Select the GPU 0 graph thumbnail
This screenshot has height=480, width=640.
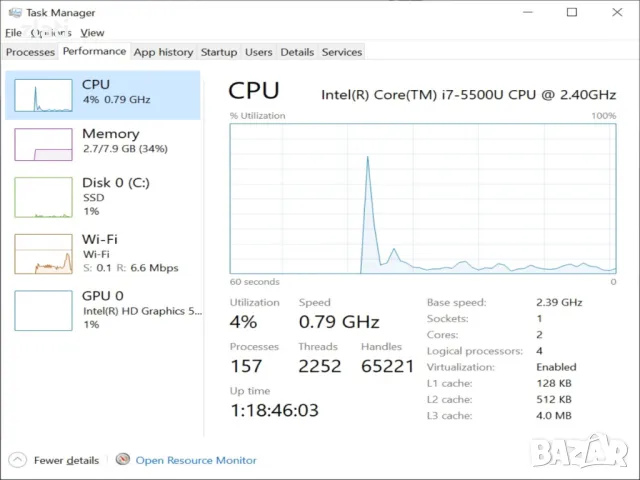click(43, 310)
